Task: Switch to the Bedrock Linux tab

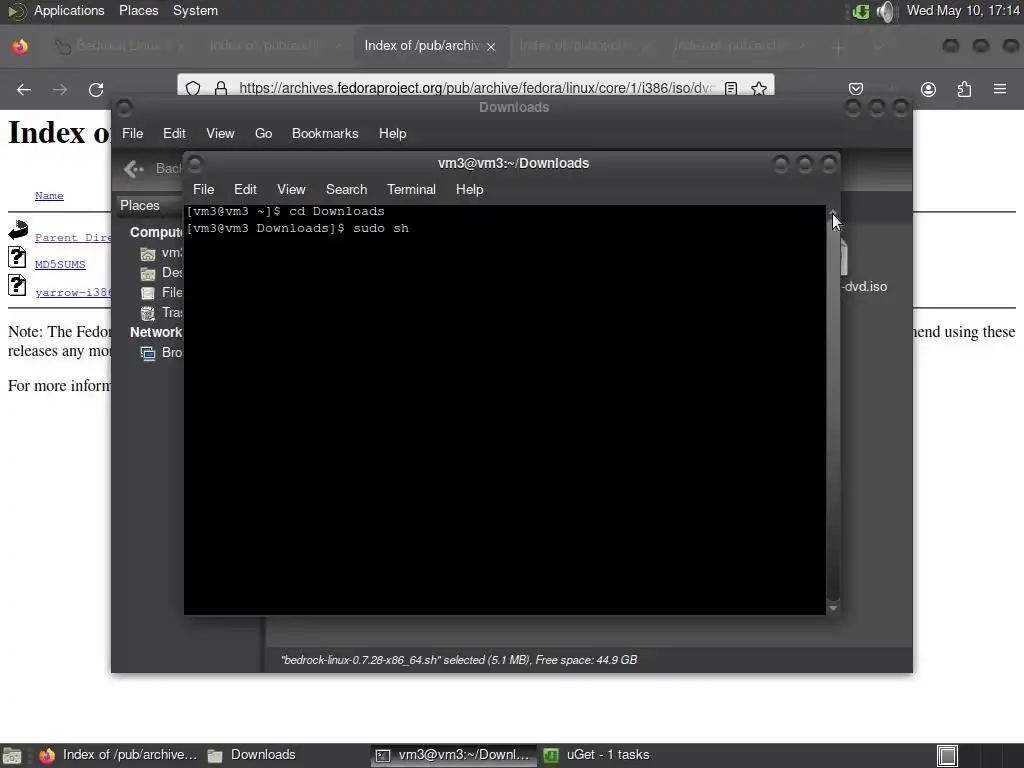Action: [118, 46]
